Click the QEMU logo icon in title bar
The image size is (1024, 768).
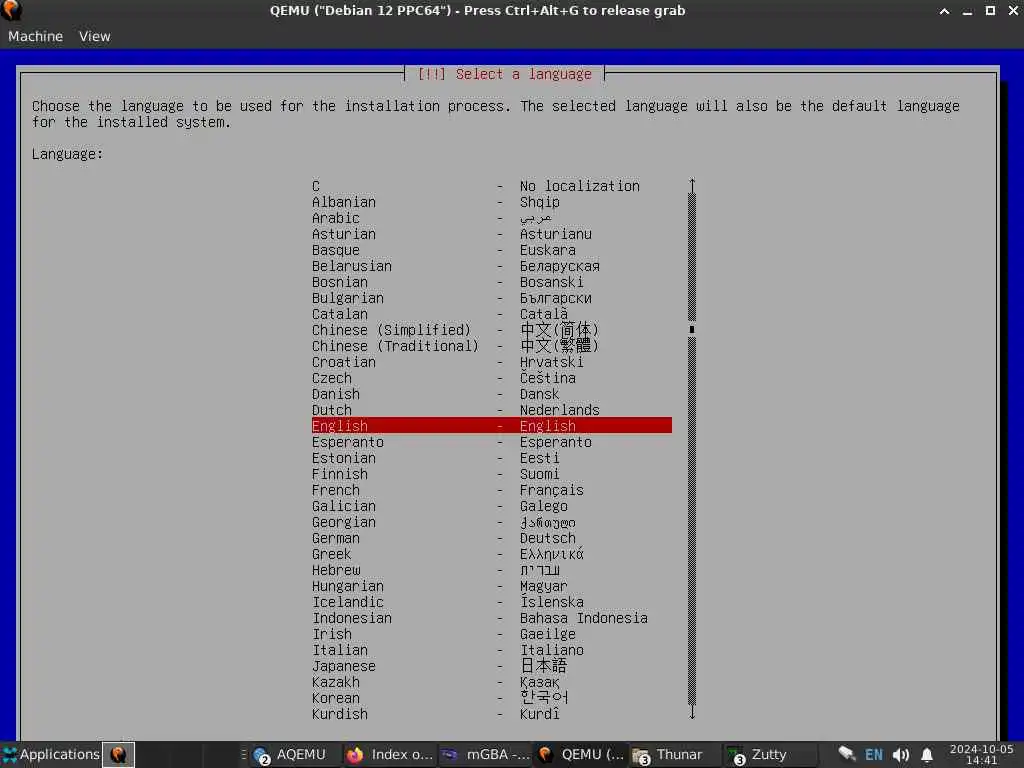click(12, 10)
